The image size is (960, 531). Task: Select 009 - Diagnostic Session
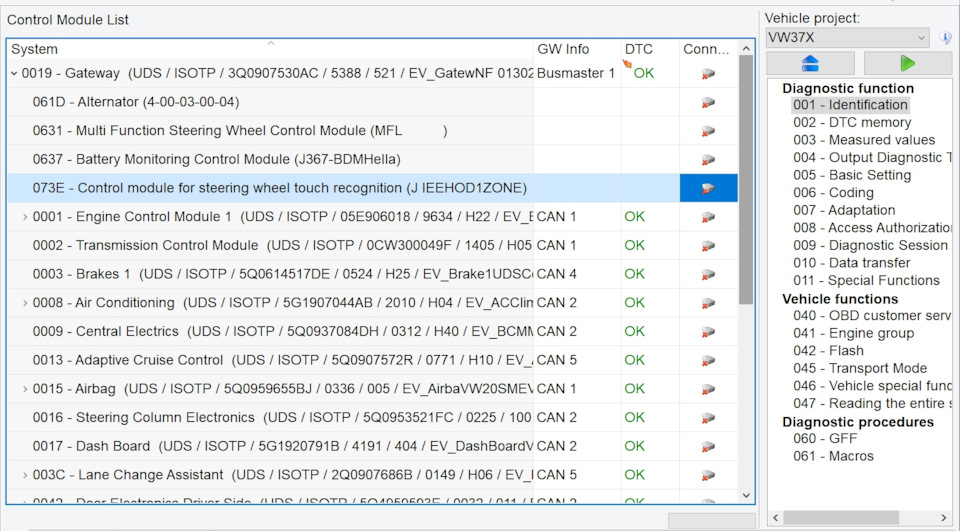pos(870,246)
